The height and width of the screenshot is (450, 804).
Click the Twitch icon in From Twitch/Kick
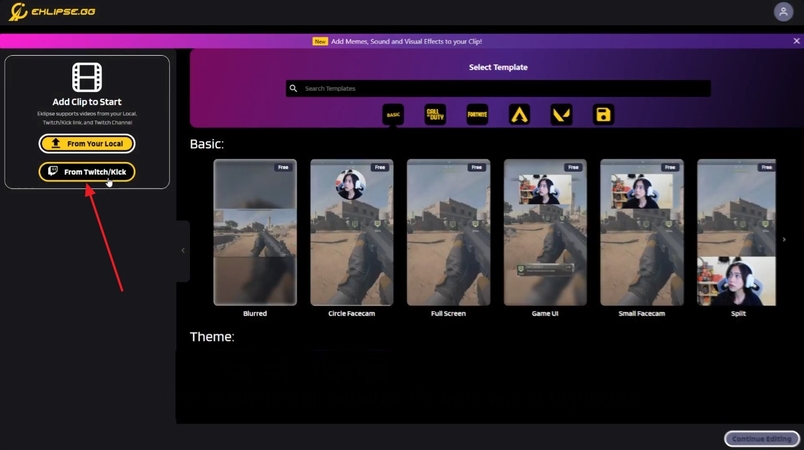coord(53,171)
